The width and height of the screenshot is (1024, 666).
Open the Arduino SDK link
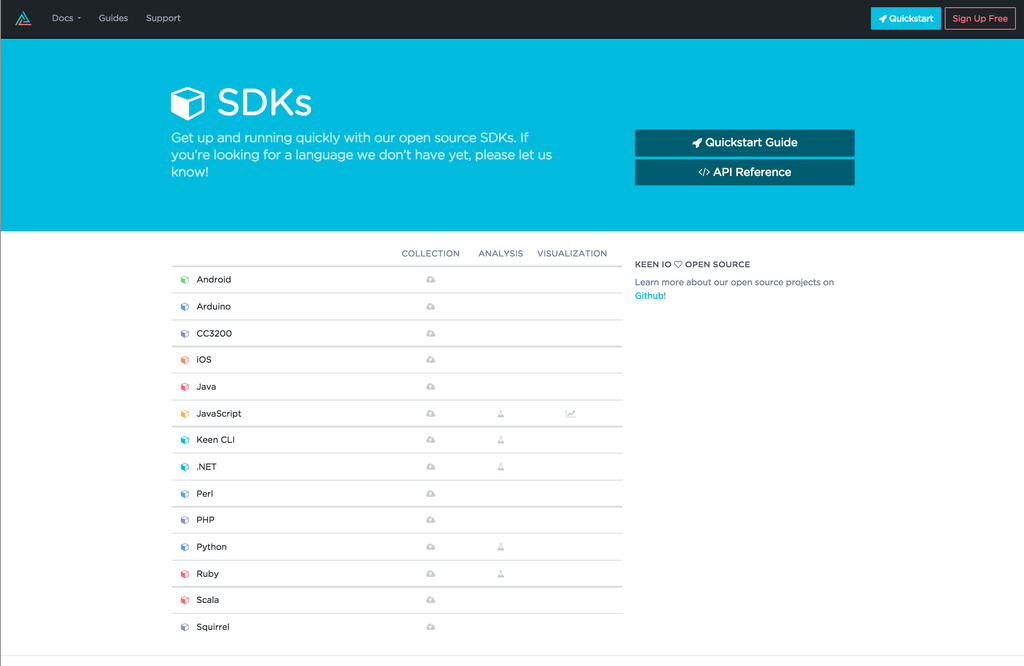[x=214, y=306]
